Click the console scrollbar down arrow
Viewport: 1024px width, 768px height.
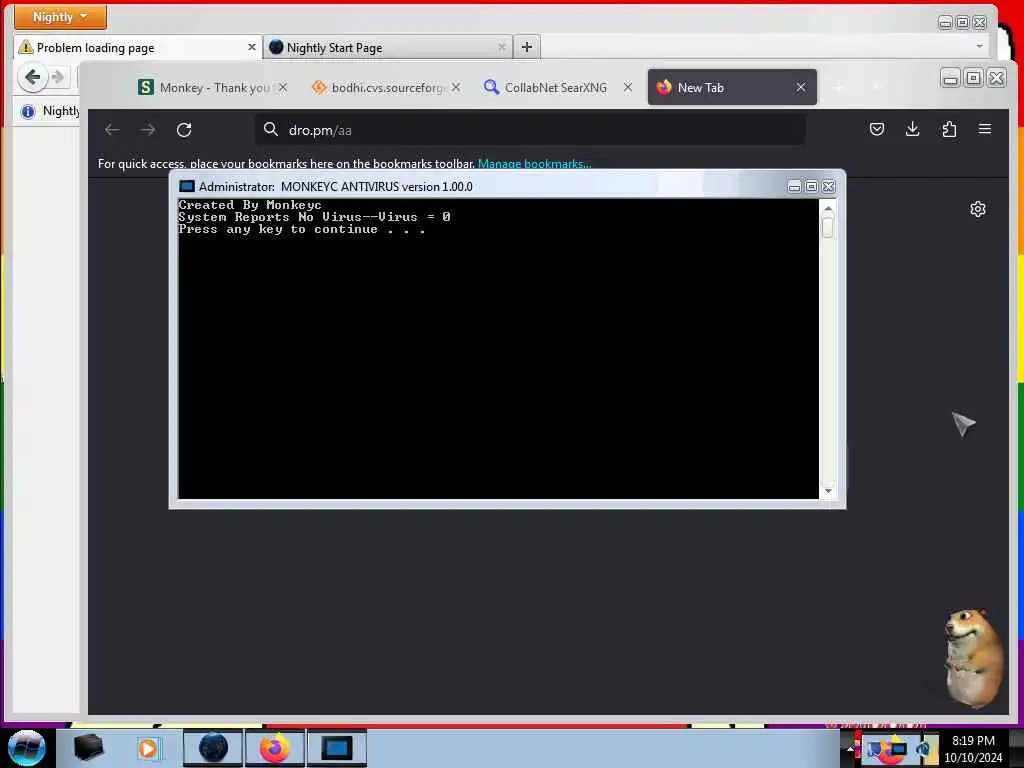click(x=828, y=491)
